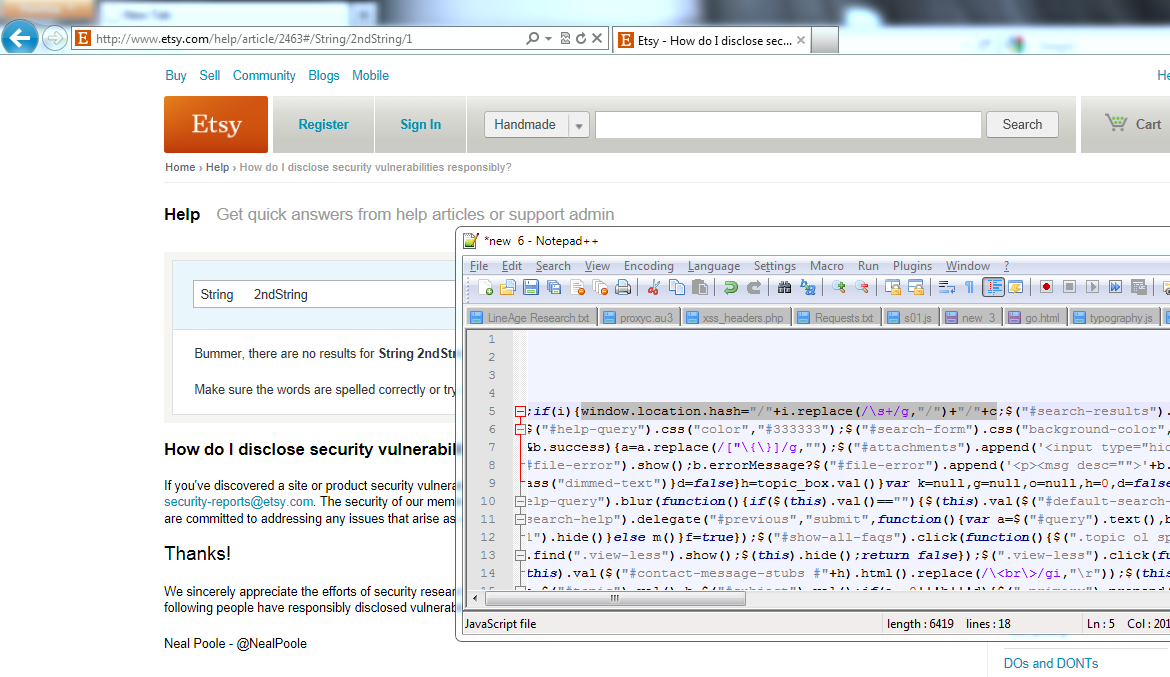This screenshot has width=1170, height=677.
Task: Switch to the typography.js tab
Action: (1113, 317)
